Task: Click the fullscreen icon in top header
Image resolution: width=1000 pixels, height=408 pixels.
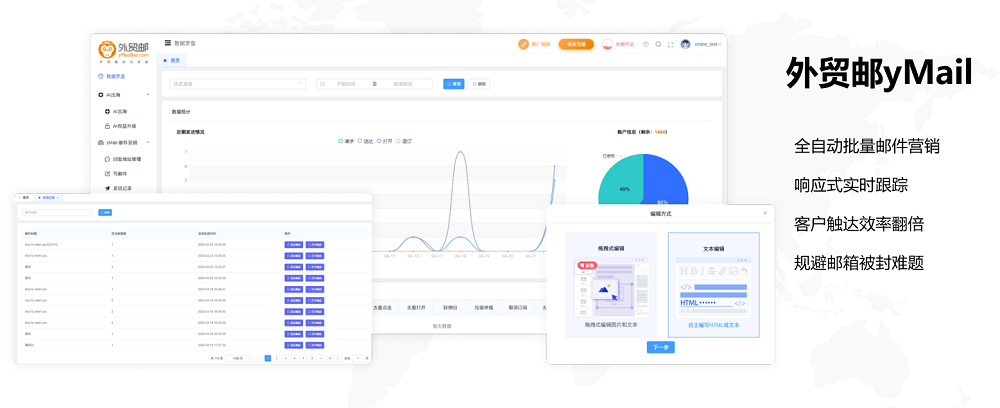Action: coord(670,44)
